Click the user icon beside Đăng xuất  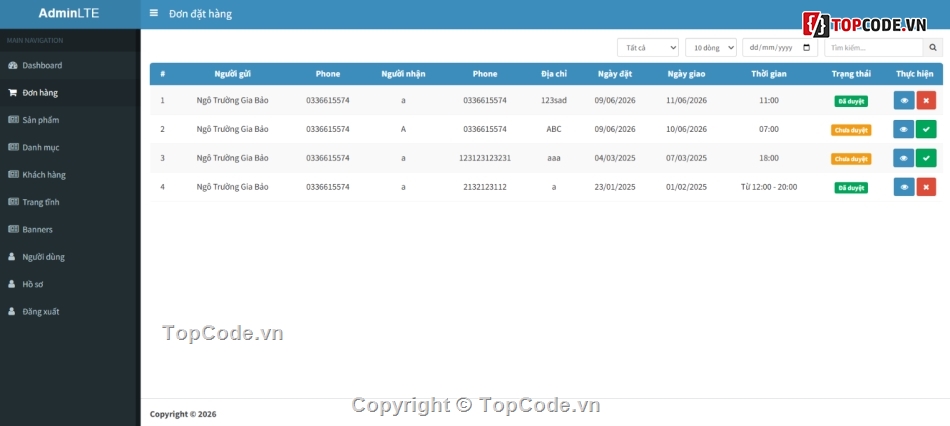[x=12, y=311]
